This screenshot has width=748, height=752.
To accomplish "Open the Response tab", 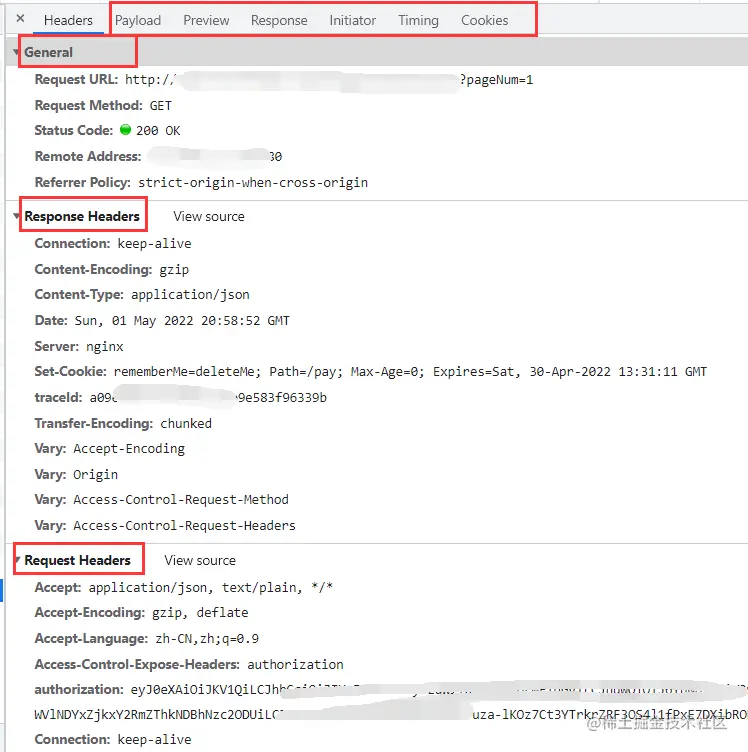I will [279, 20].
